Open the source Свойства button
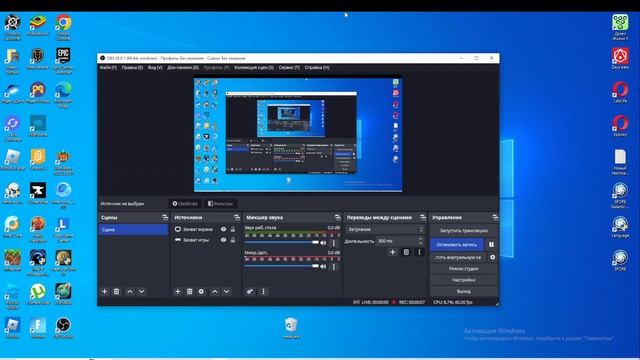Viewport: 640px width, 360px height. click(x=185, y=203)
